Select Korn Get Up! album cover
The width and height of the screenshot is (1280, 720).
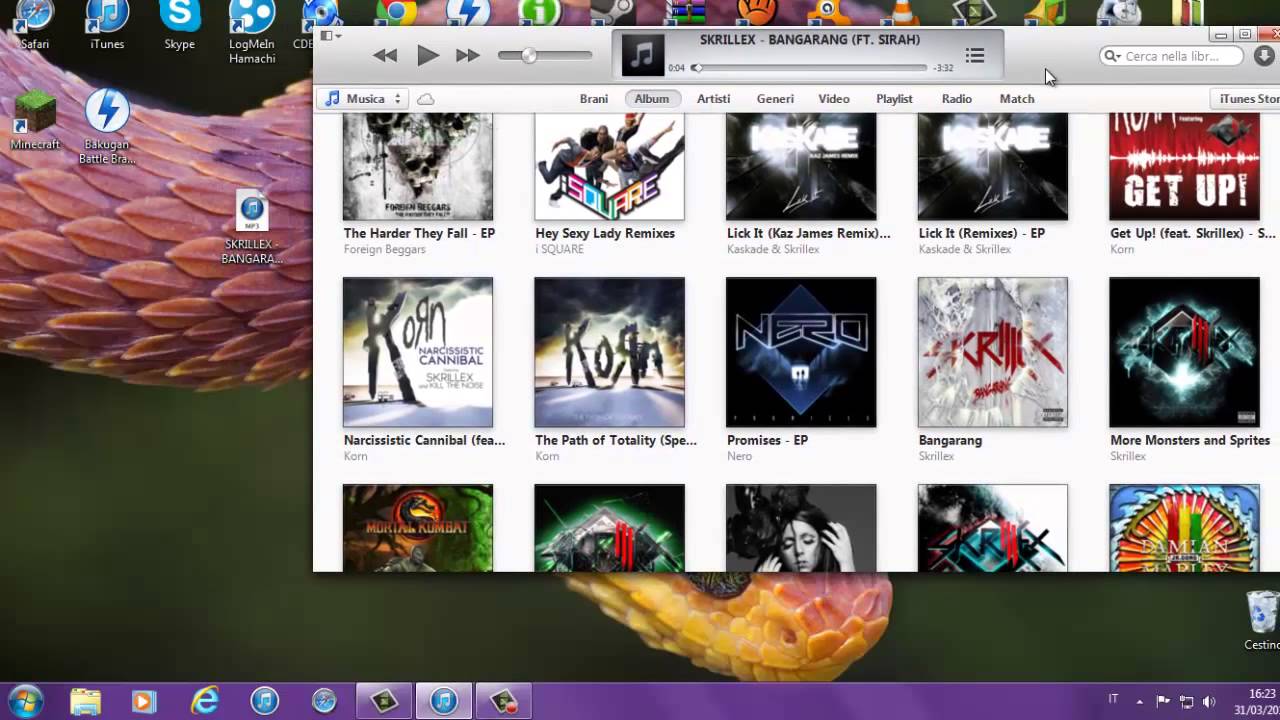[x=1184, y=166]
